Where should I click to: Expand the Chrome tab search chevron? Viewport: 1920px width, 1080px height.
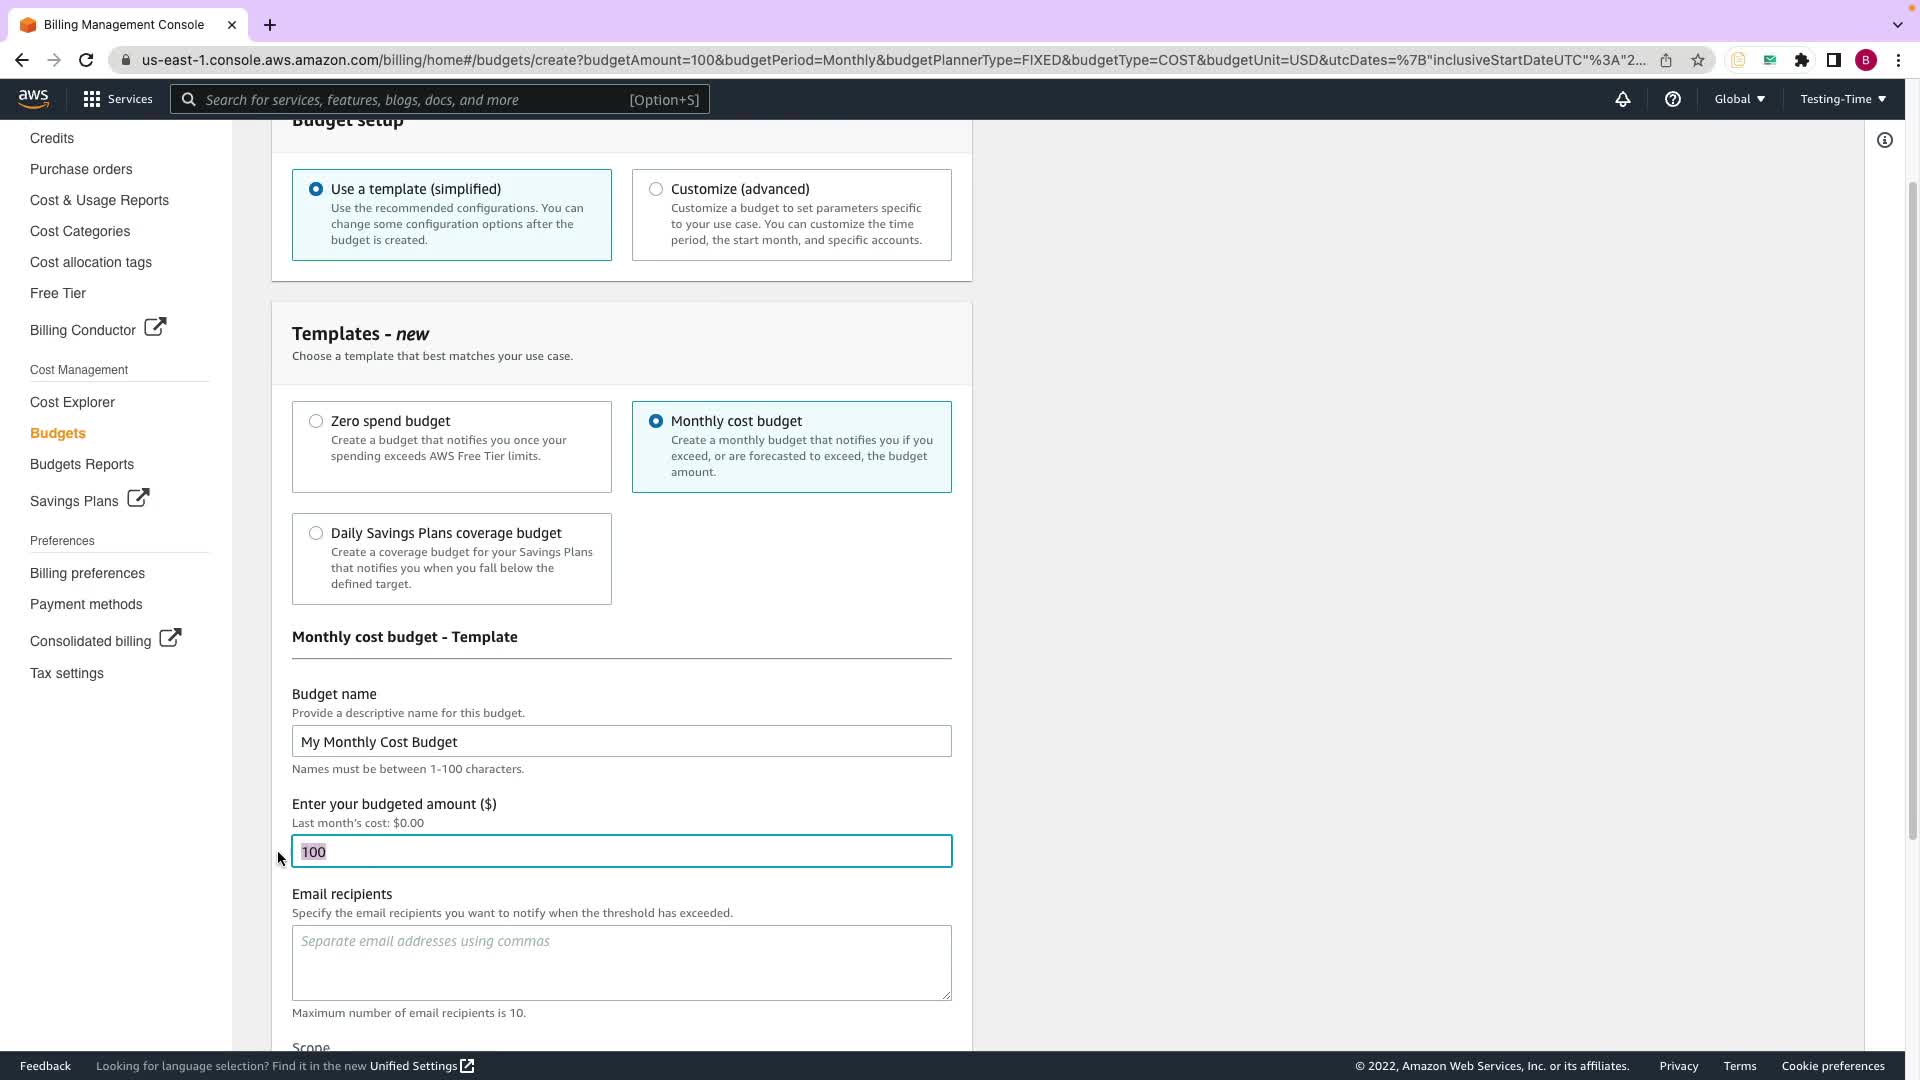click(1897, 24)
